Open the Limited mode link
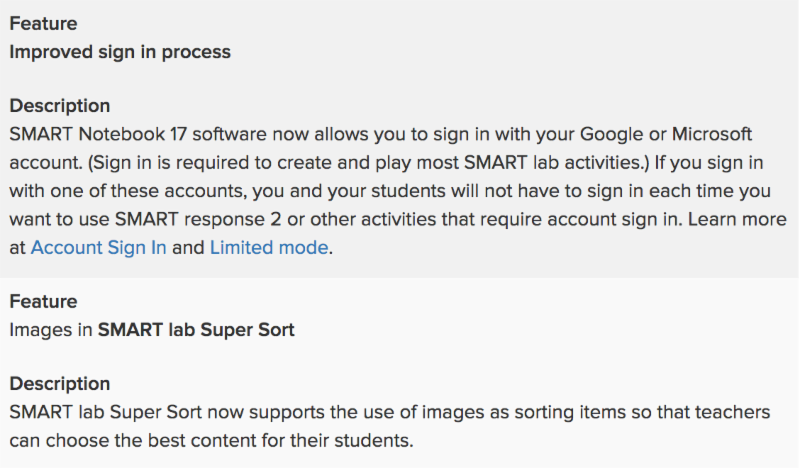Viewport: 800px width, 468px height. tap(268, 248)
